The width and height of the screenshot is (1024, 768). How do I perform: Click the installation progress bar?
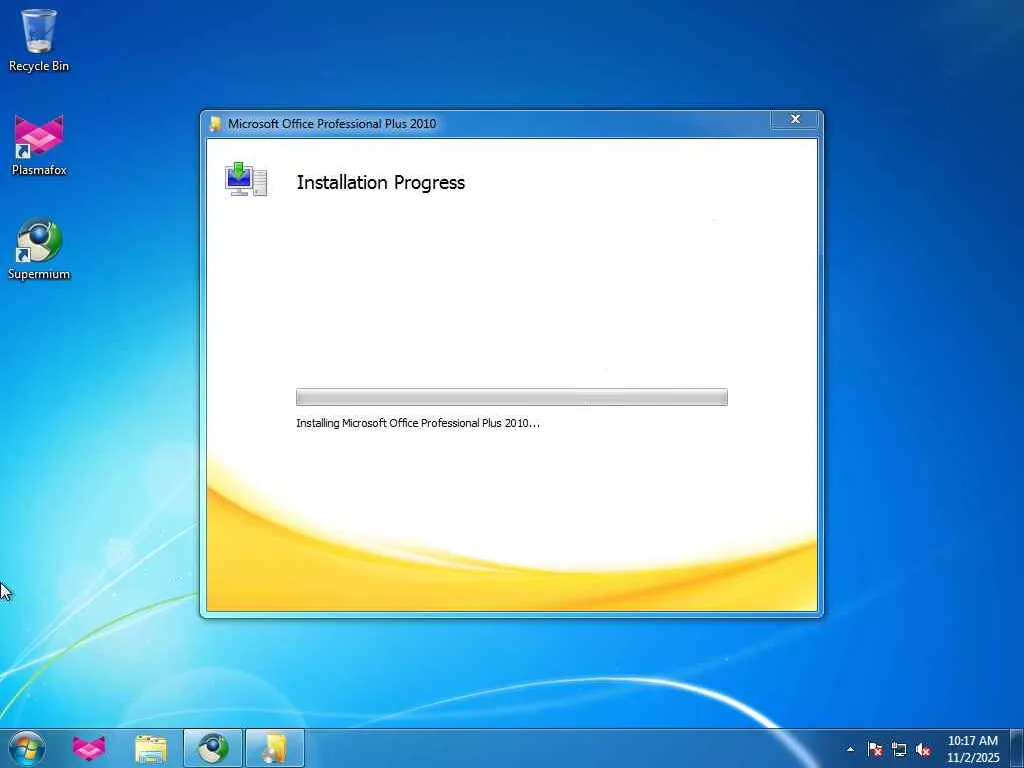click(511, 397)
